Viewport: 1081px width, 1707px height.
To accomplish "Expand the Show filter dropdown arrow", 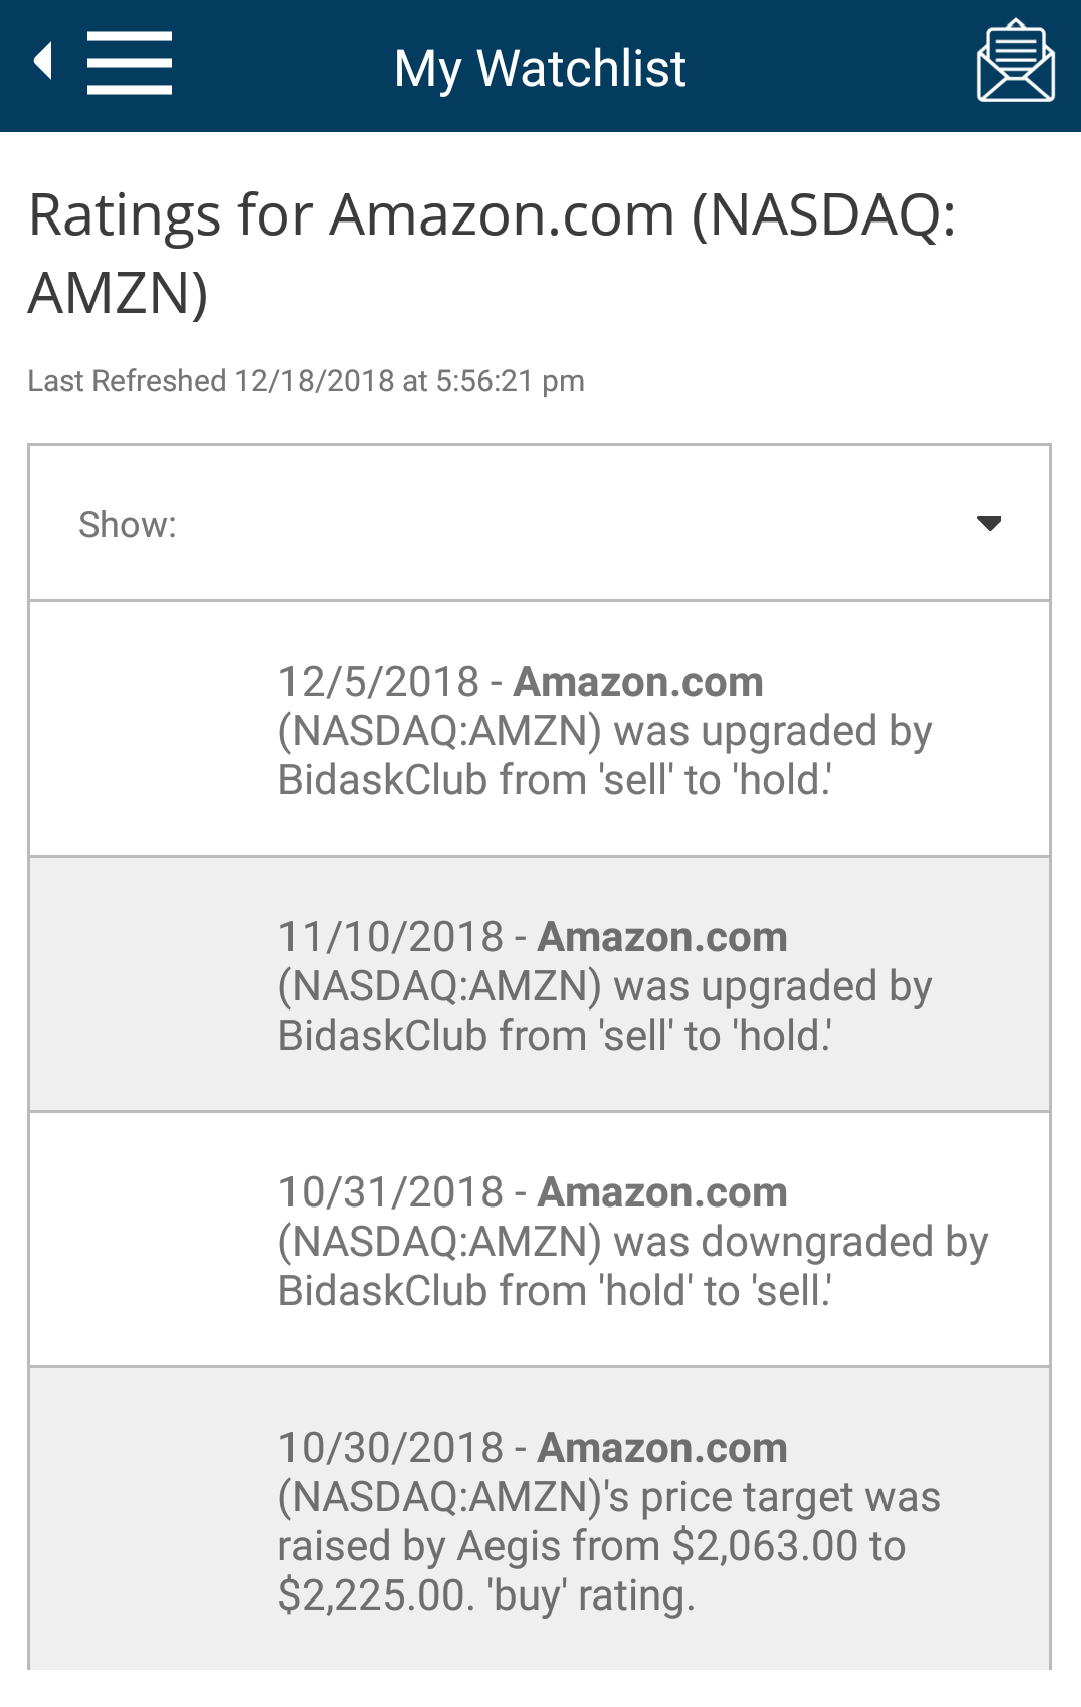I will 989,523.
